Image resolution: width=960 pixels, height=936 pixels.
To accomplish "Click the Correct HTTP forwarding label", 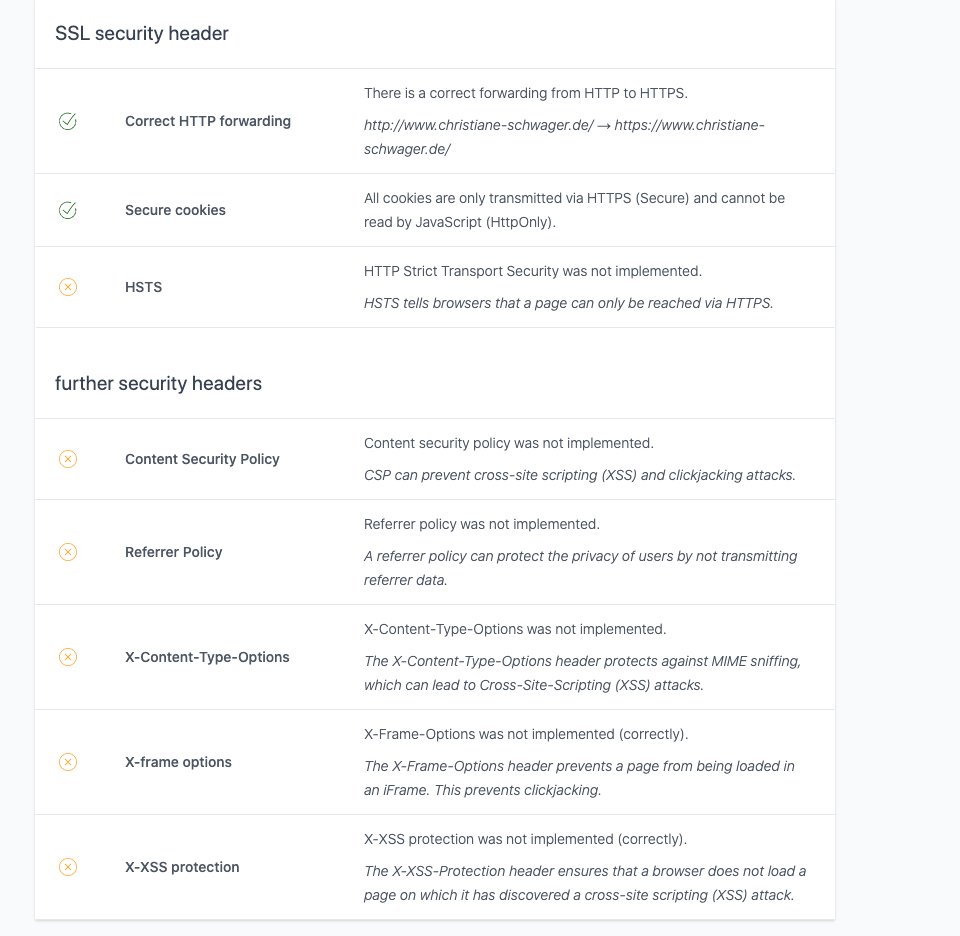I will tap(208, 121).
